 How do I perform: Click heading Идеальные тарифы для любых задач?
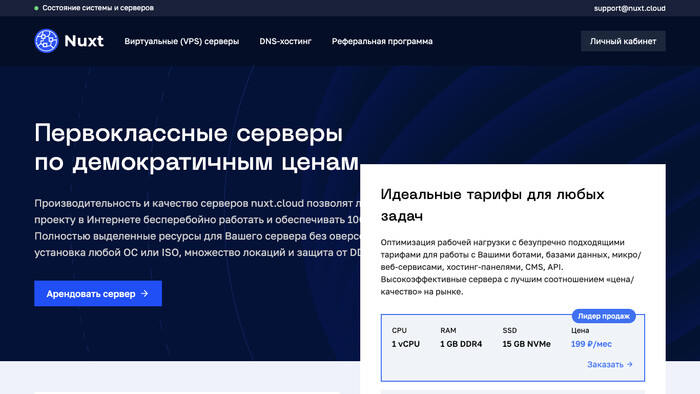point(492,205)
